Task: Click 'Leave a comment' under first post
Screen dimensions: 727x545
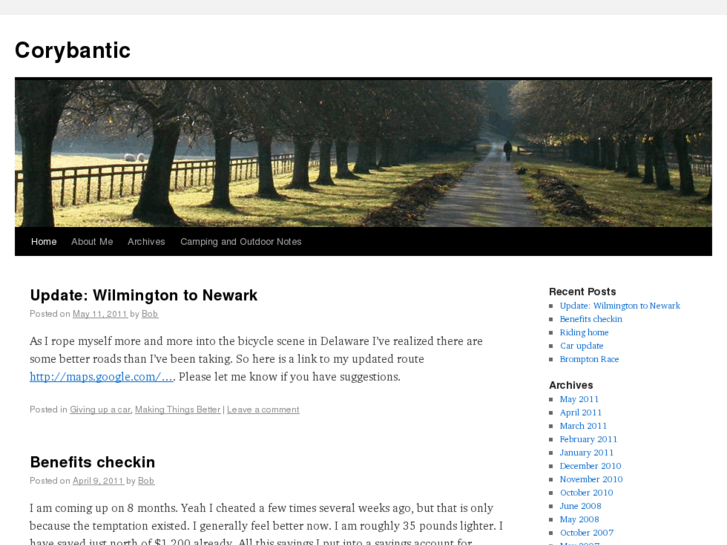Action: pyautogui.click(x=263, y=410)
